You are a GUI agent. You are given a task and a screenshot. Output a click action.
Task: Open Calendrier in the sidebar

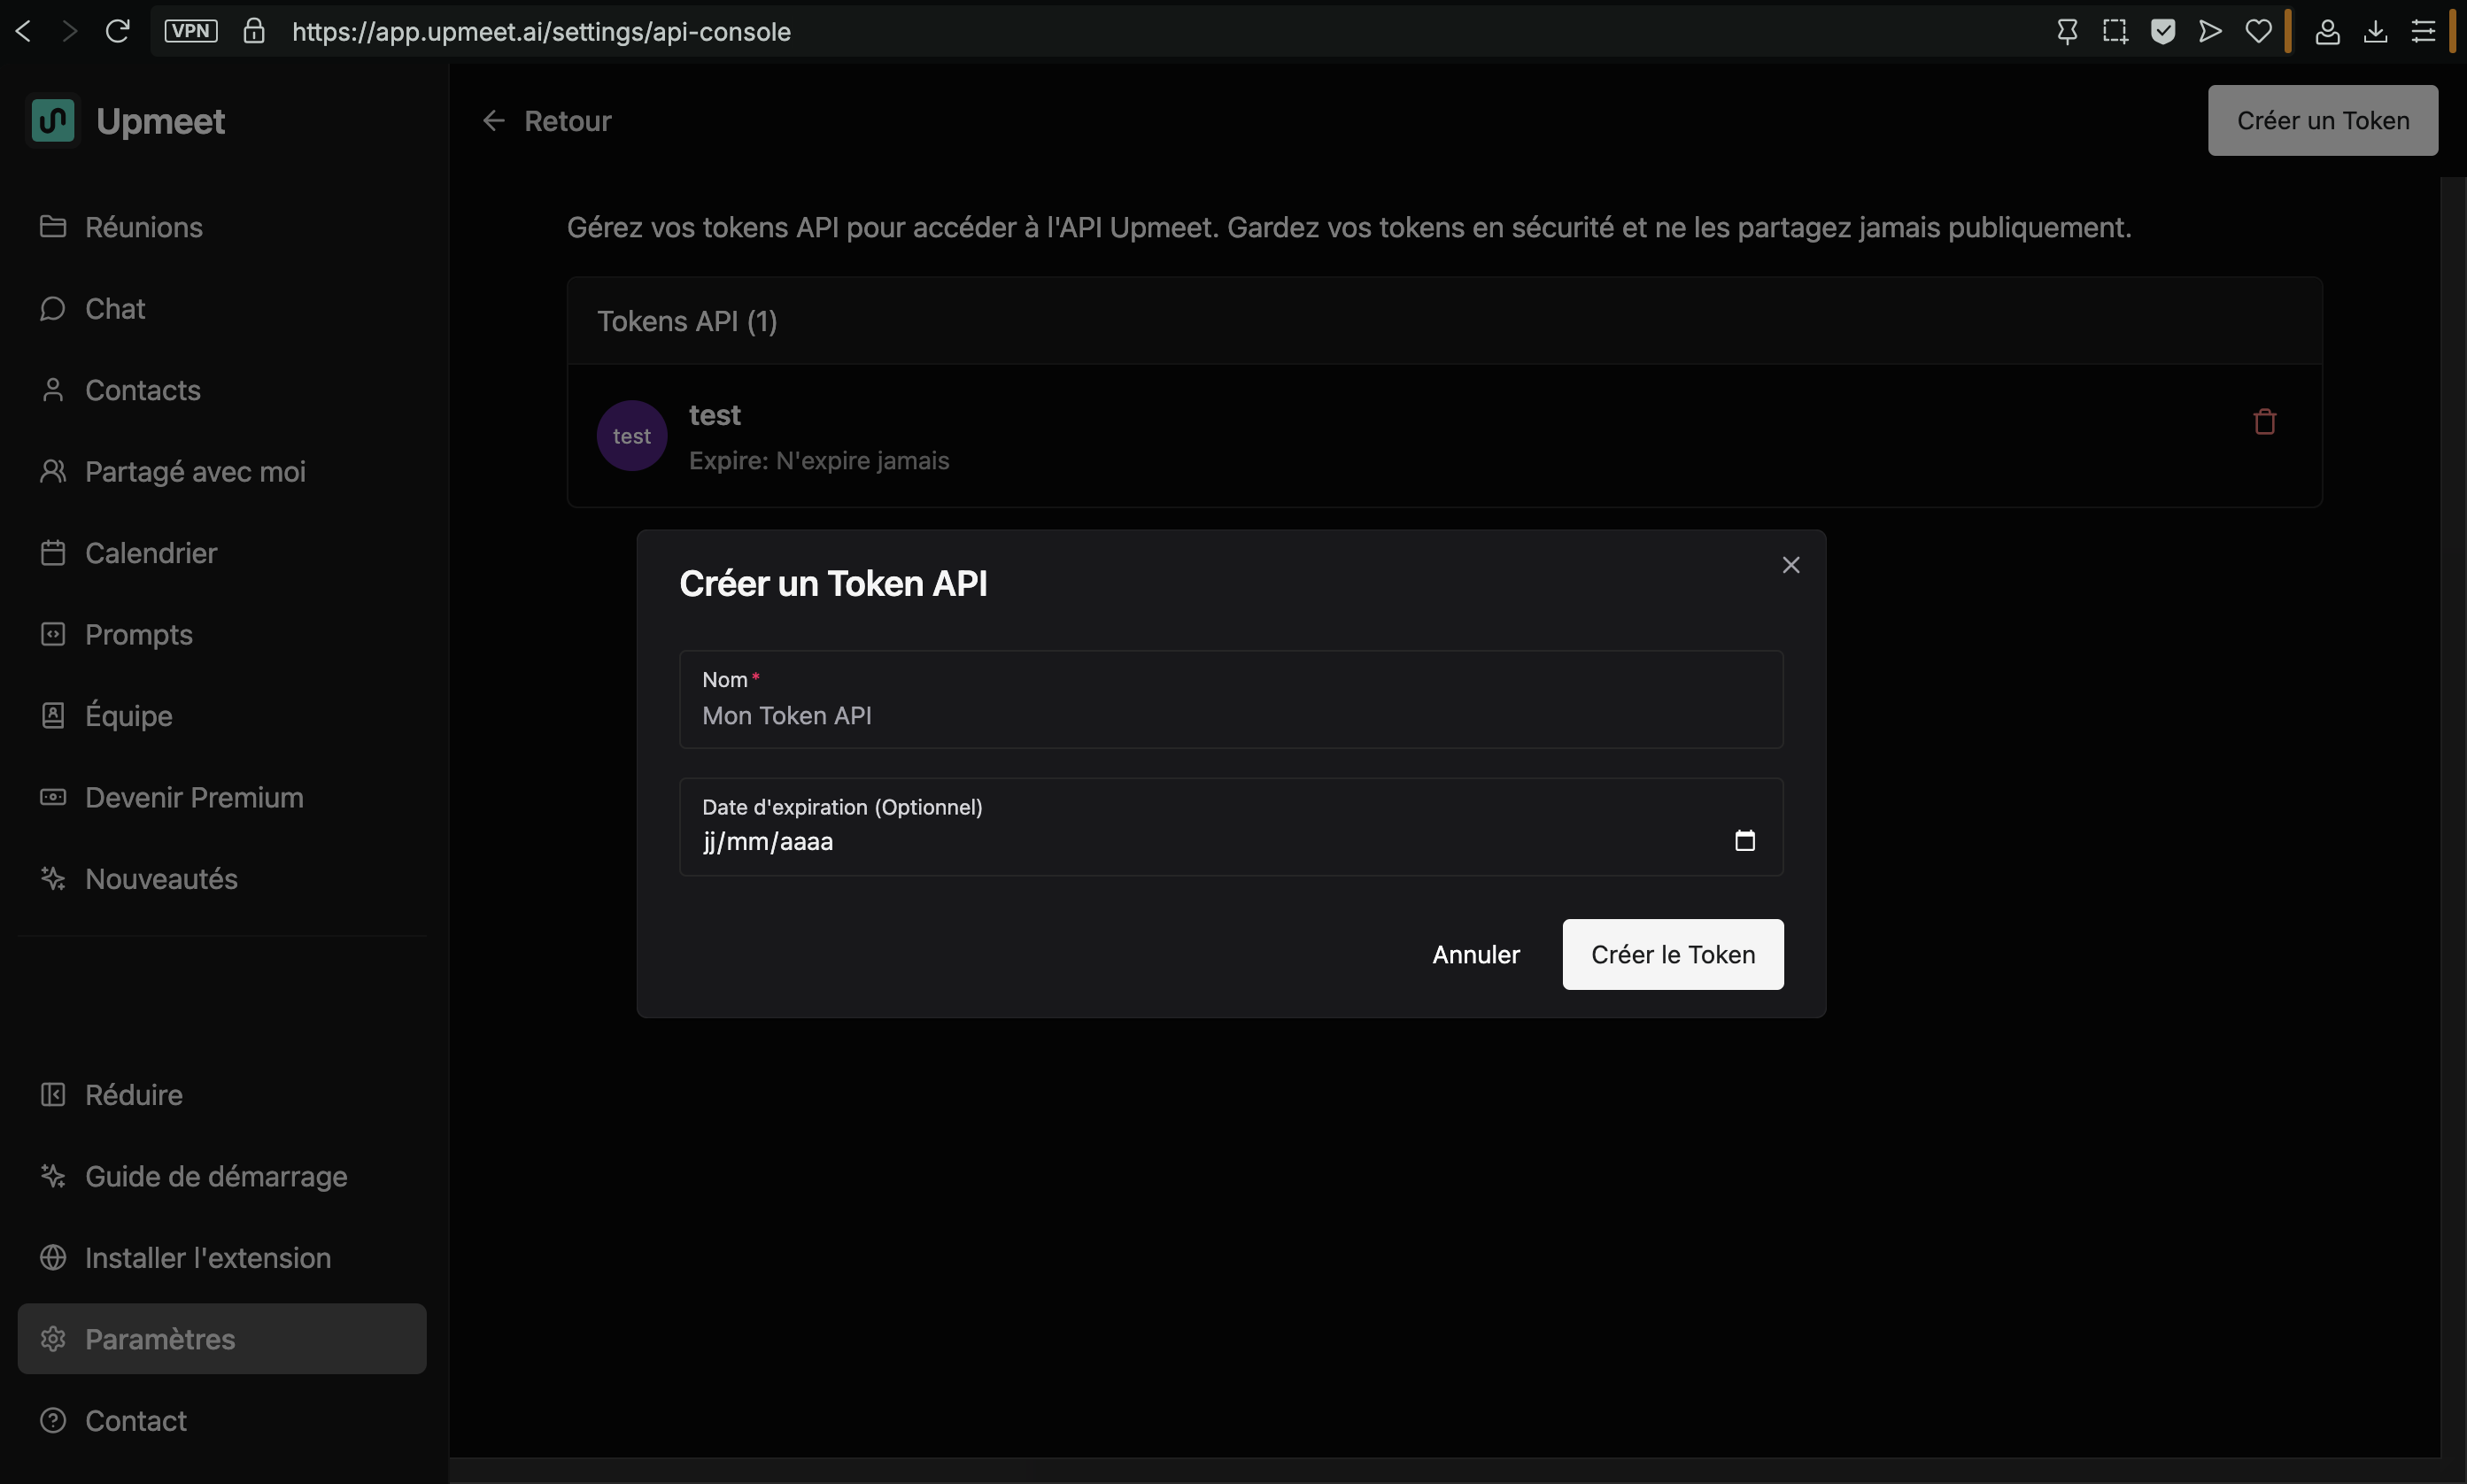[x=221, y=553]
